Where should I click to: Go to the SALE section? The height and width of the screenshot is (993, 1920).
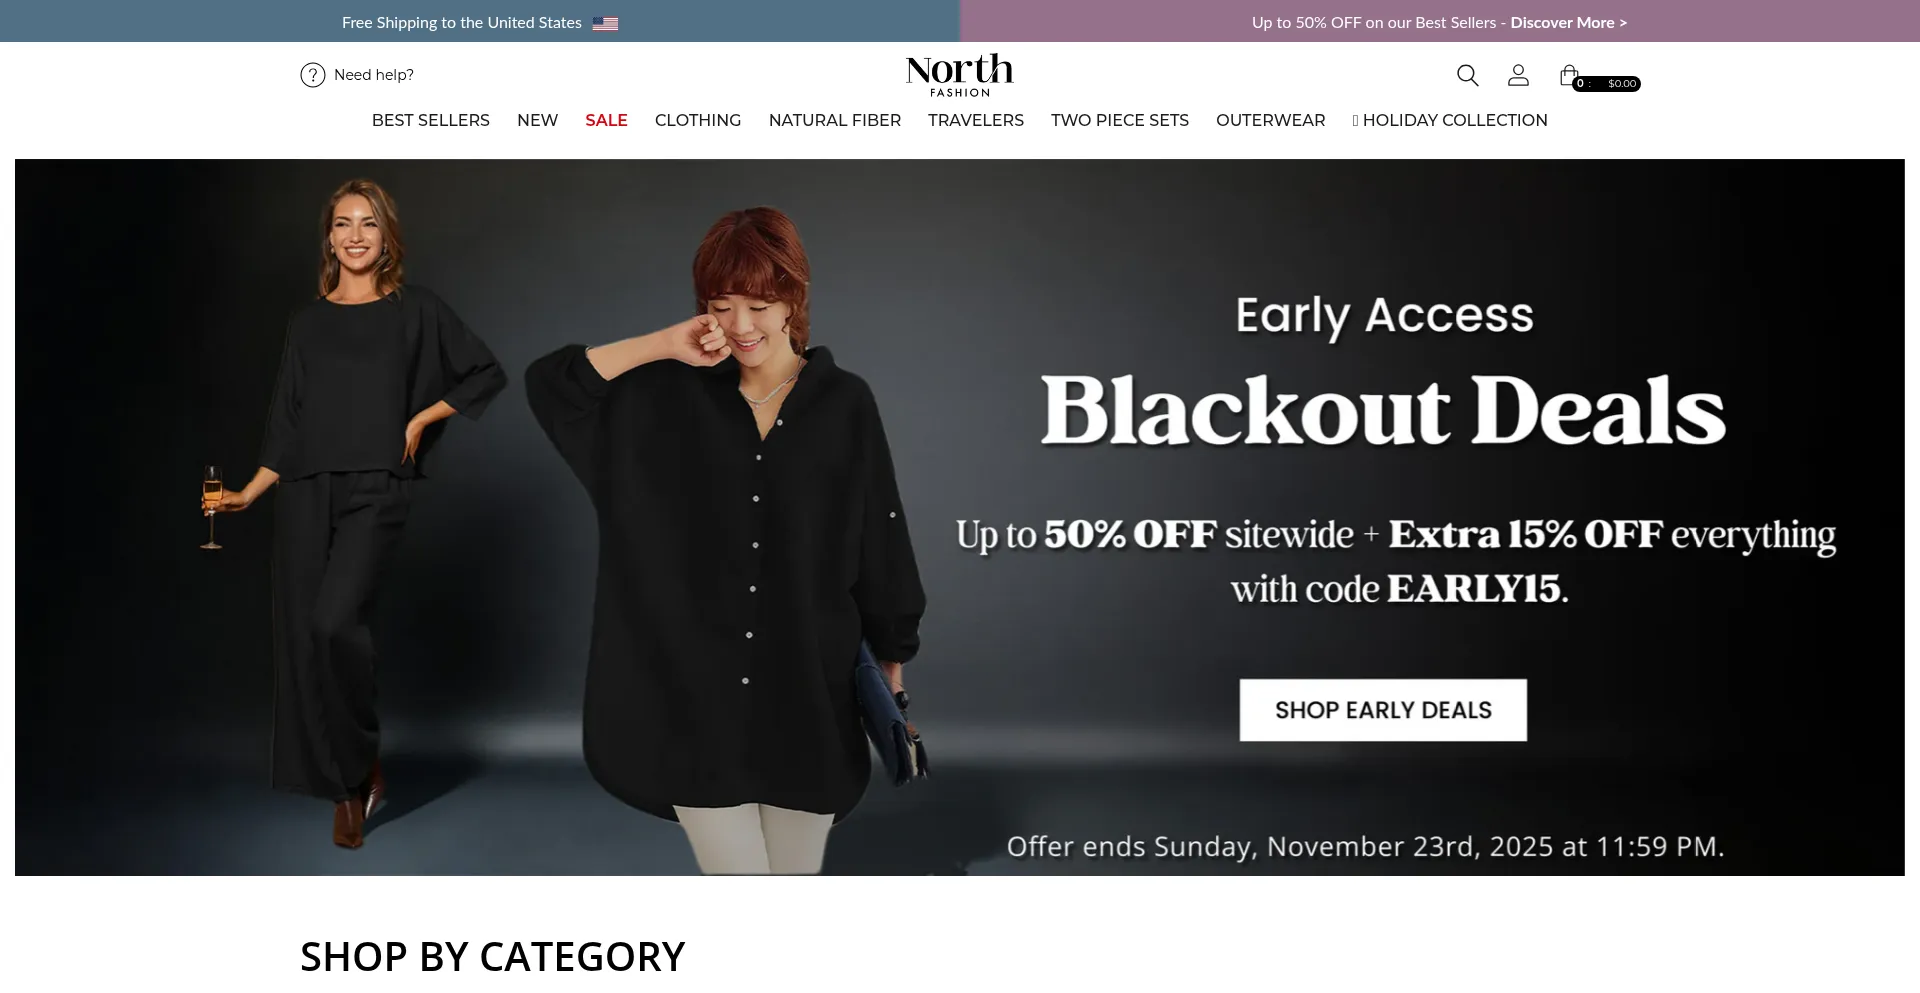[x=606, y=120]
